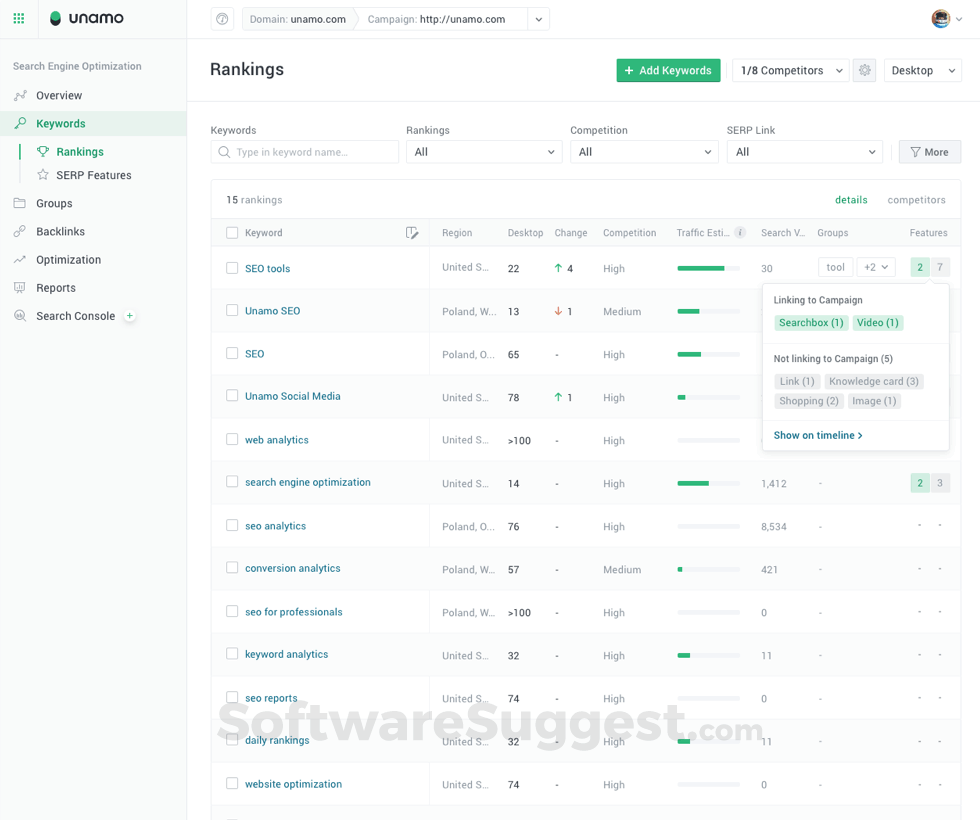Screen dimensions: 980x820
Task: Click the Traffic Estimation info icon
Action: pos(740,233)
